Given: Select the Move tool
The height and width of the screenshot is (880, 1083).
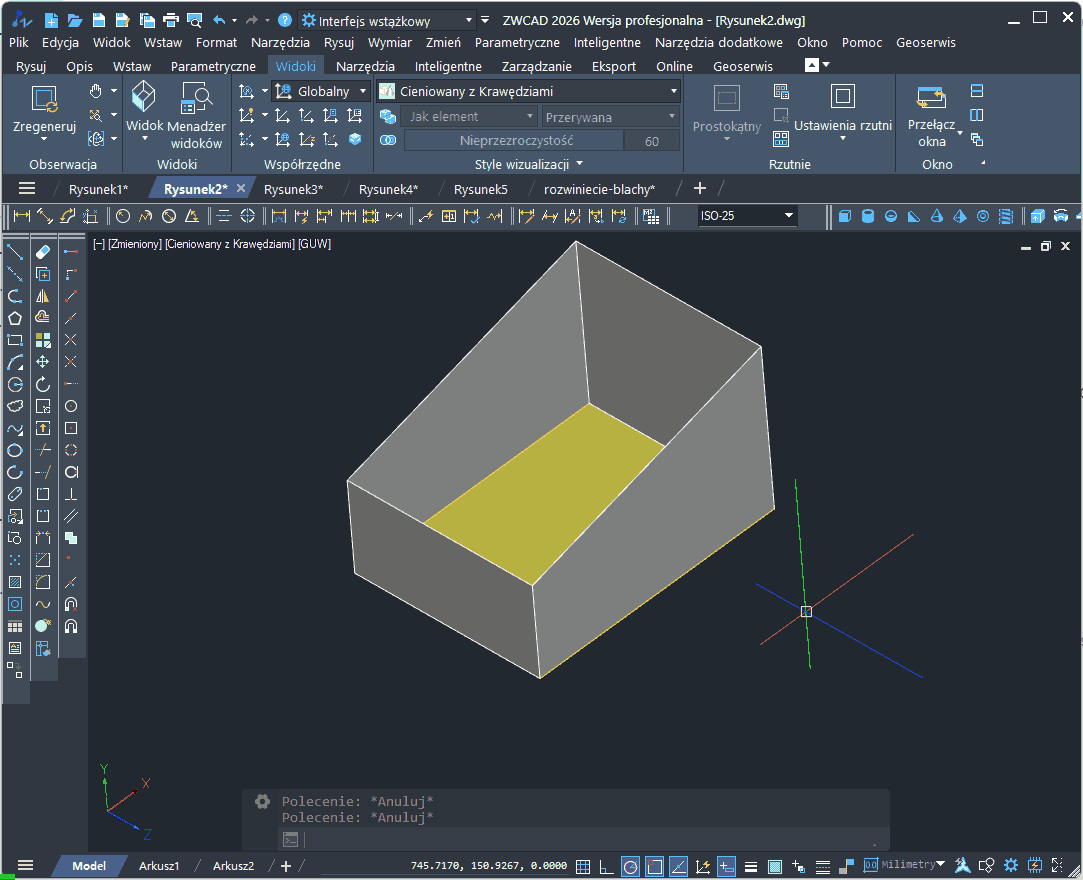Looking at the screenshot, I should [x=43, y=362].
